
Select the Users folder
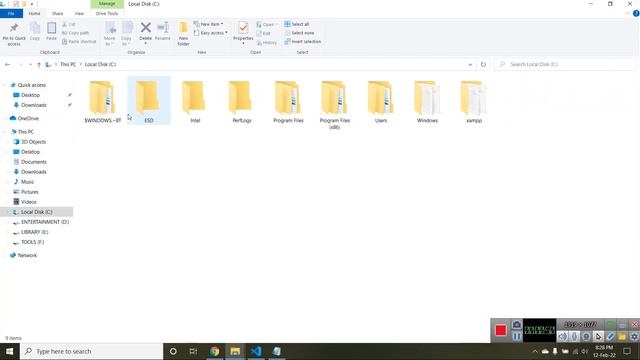381,102
